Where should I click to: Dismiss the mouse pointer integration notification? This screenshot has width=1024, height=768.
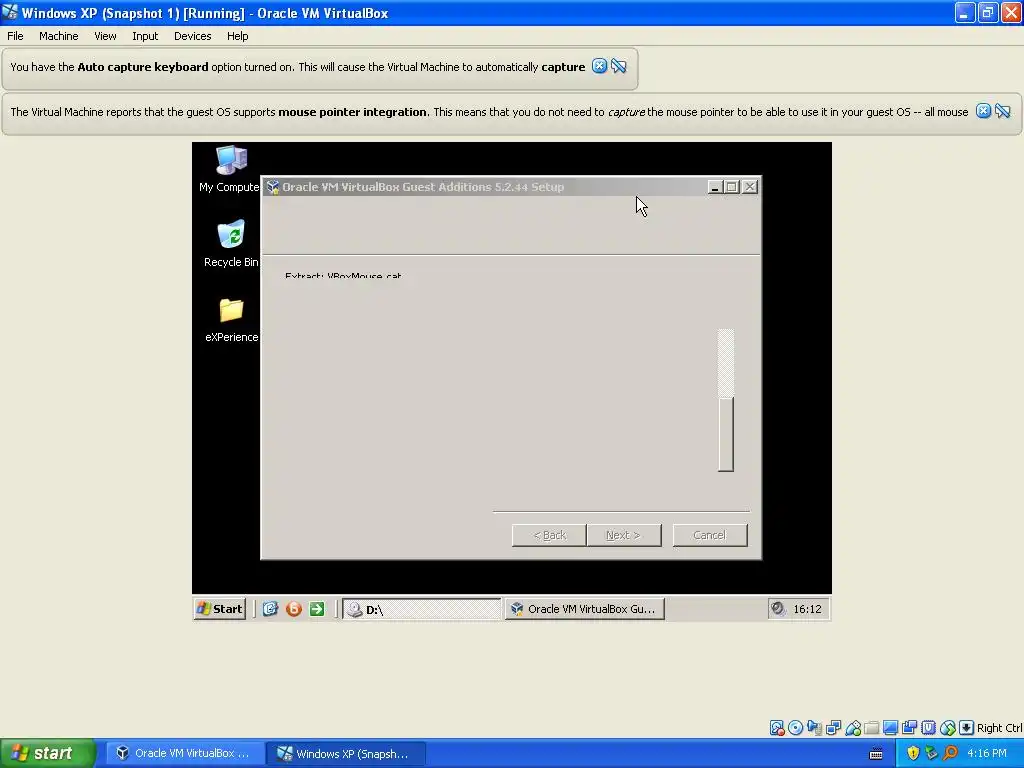(984, 111)
